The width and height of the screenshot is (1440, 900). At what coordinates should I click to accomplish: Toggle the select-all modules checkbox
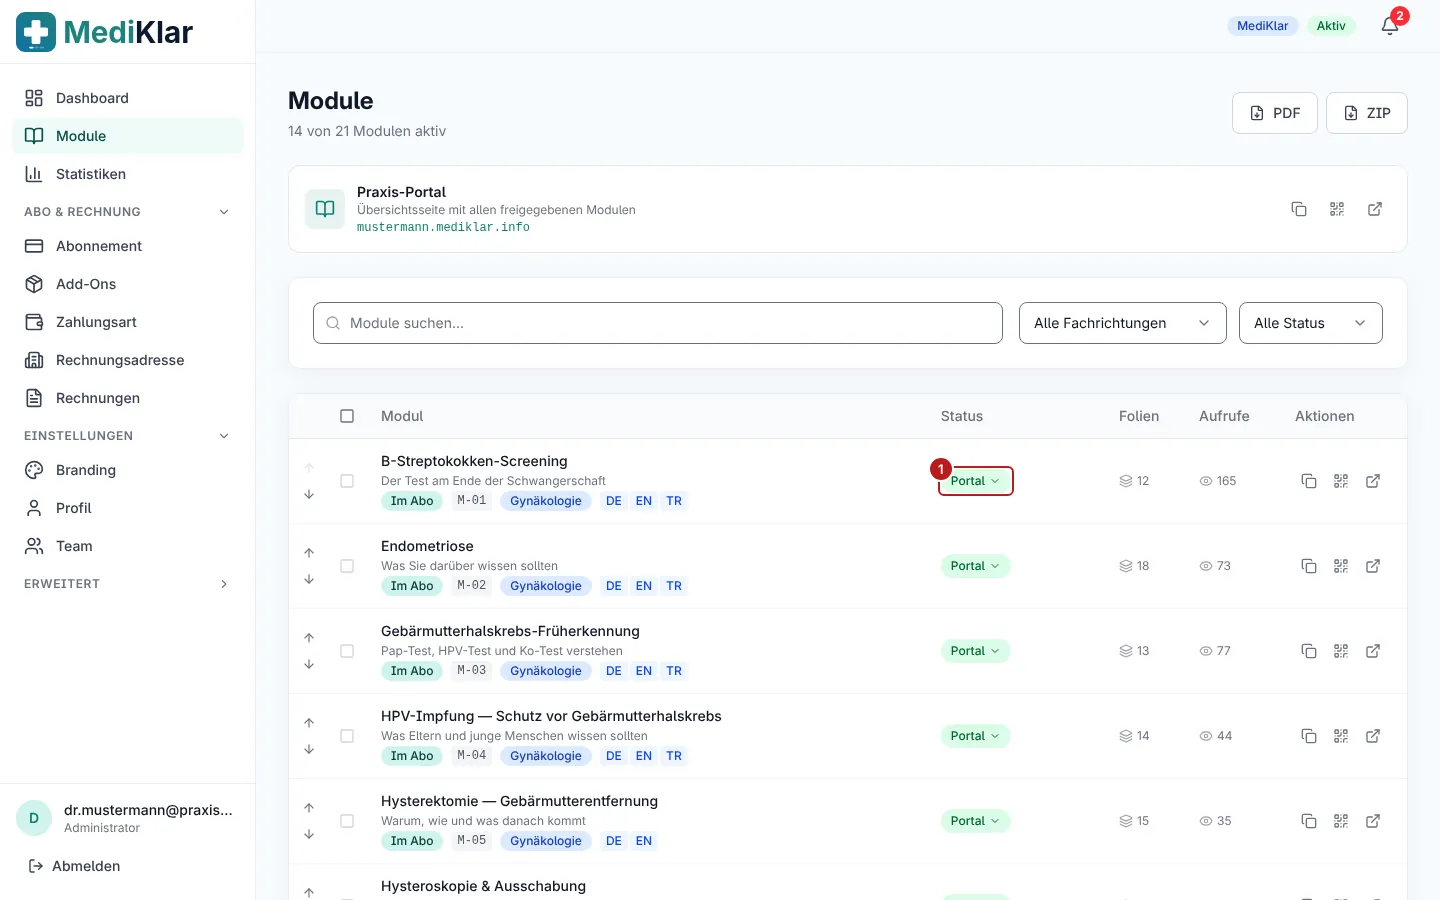(347, 416)
